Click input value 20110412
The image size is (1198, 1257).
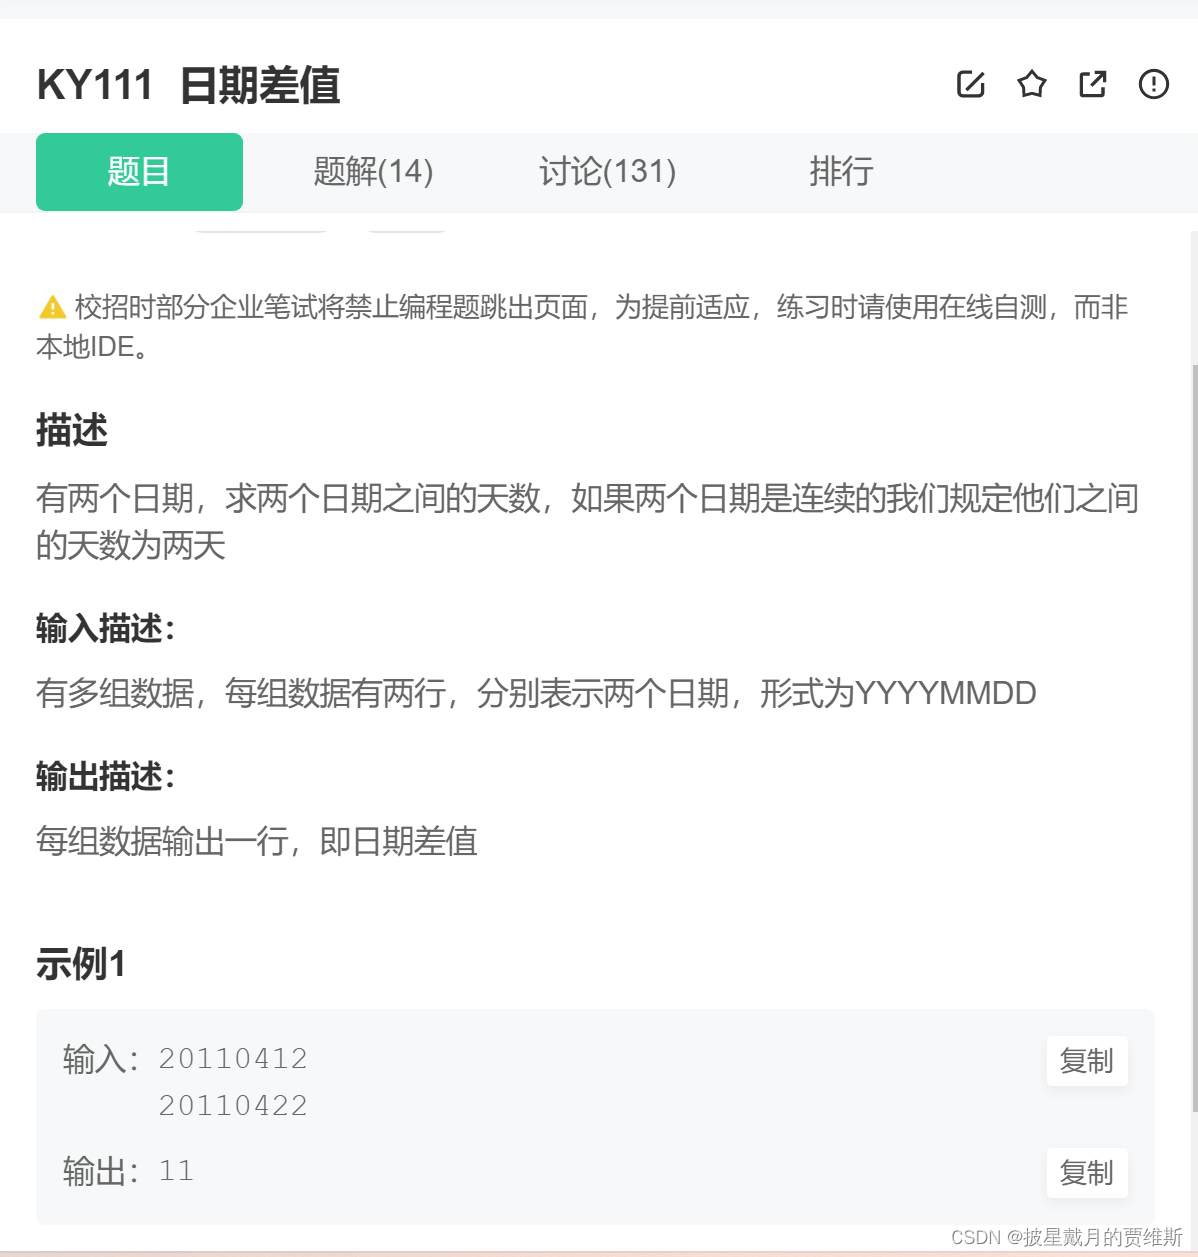coord(234,1058)
